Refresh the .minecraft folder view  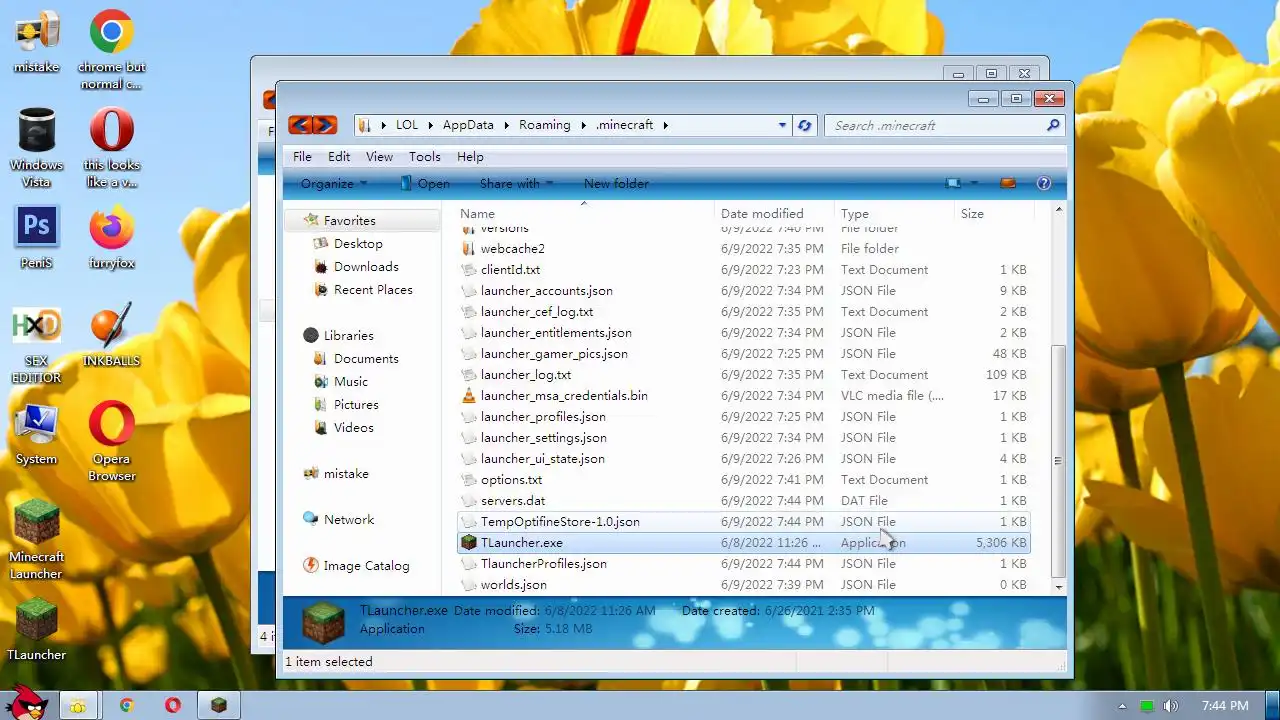(805, 125)
